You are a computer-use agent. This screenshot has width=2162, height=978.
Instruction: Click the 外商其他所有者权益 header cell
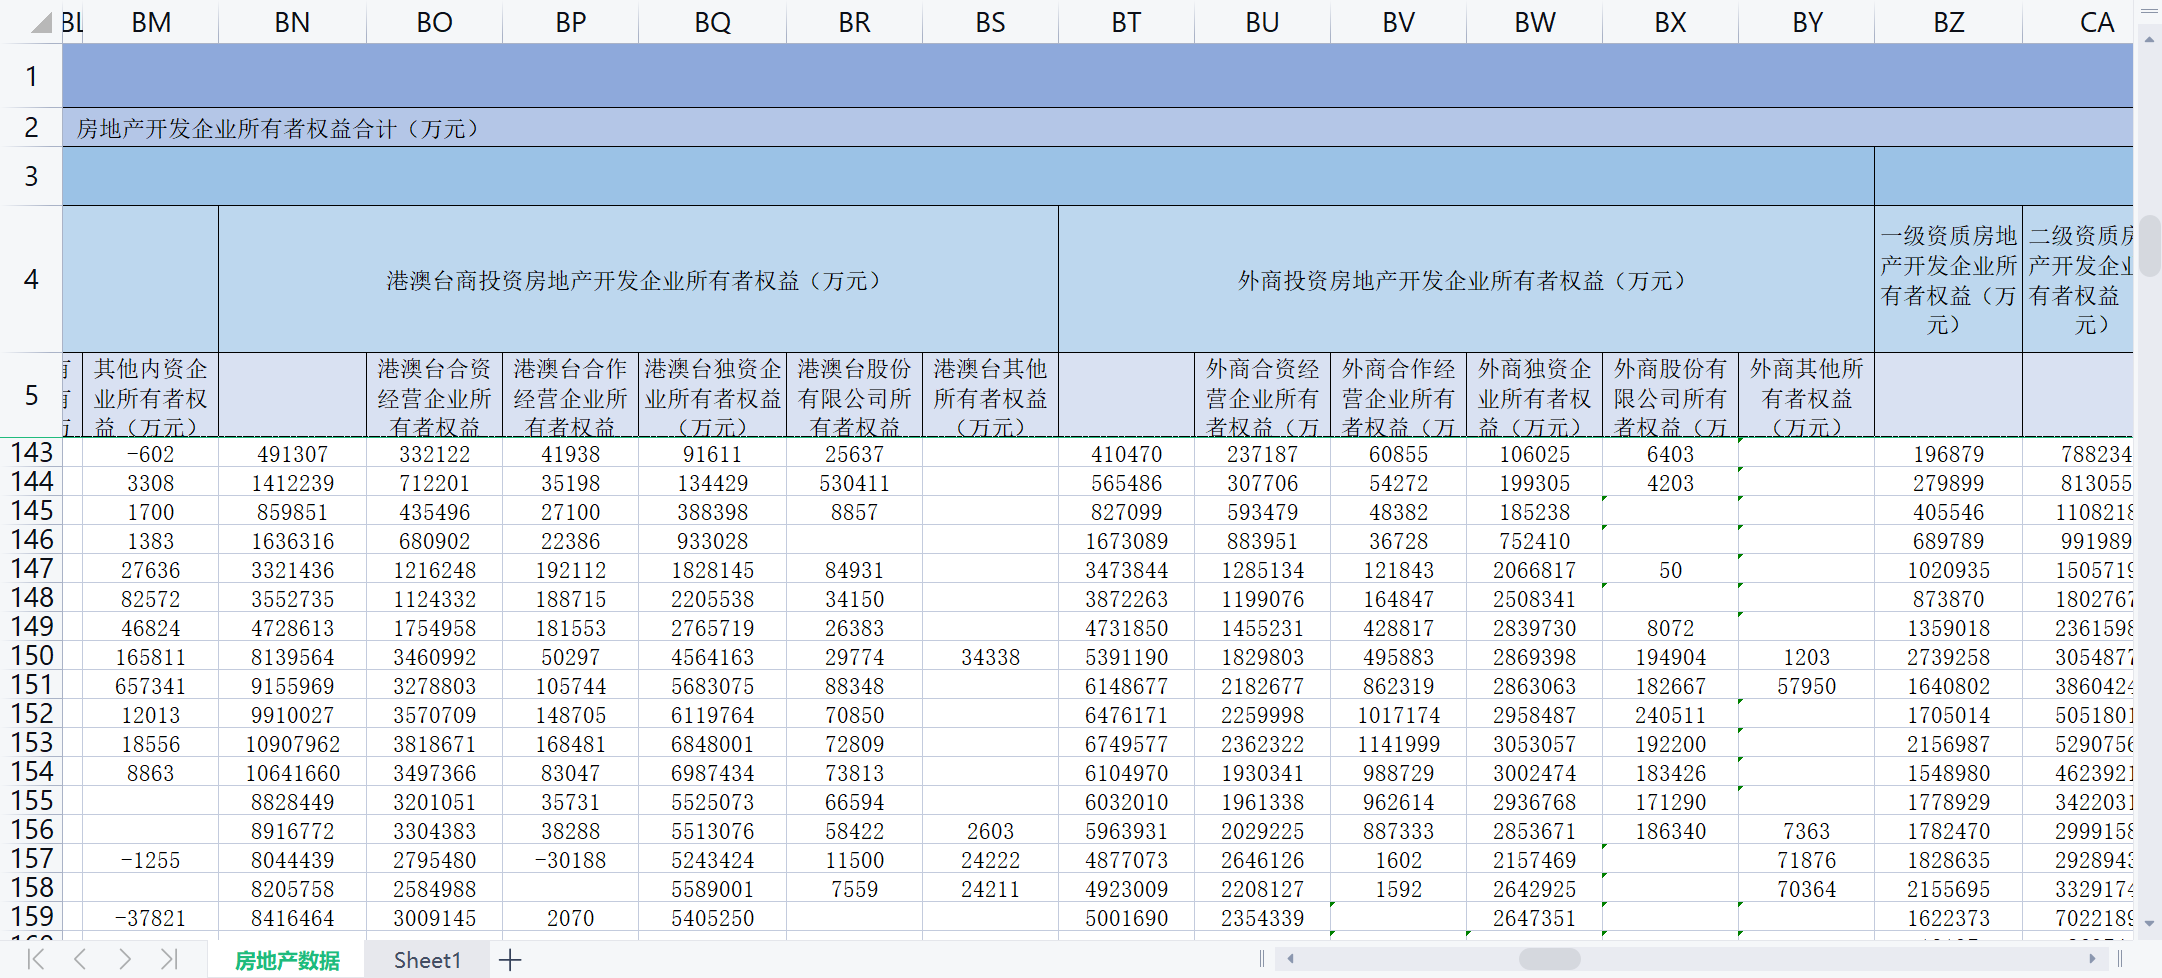pos(1807,395)
